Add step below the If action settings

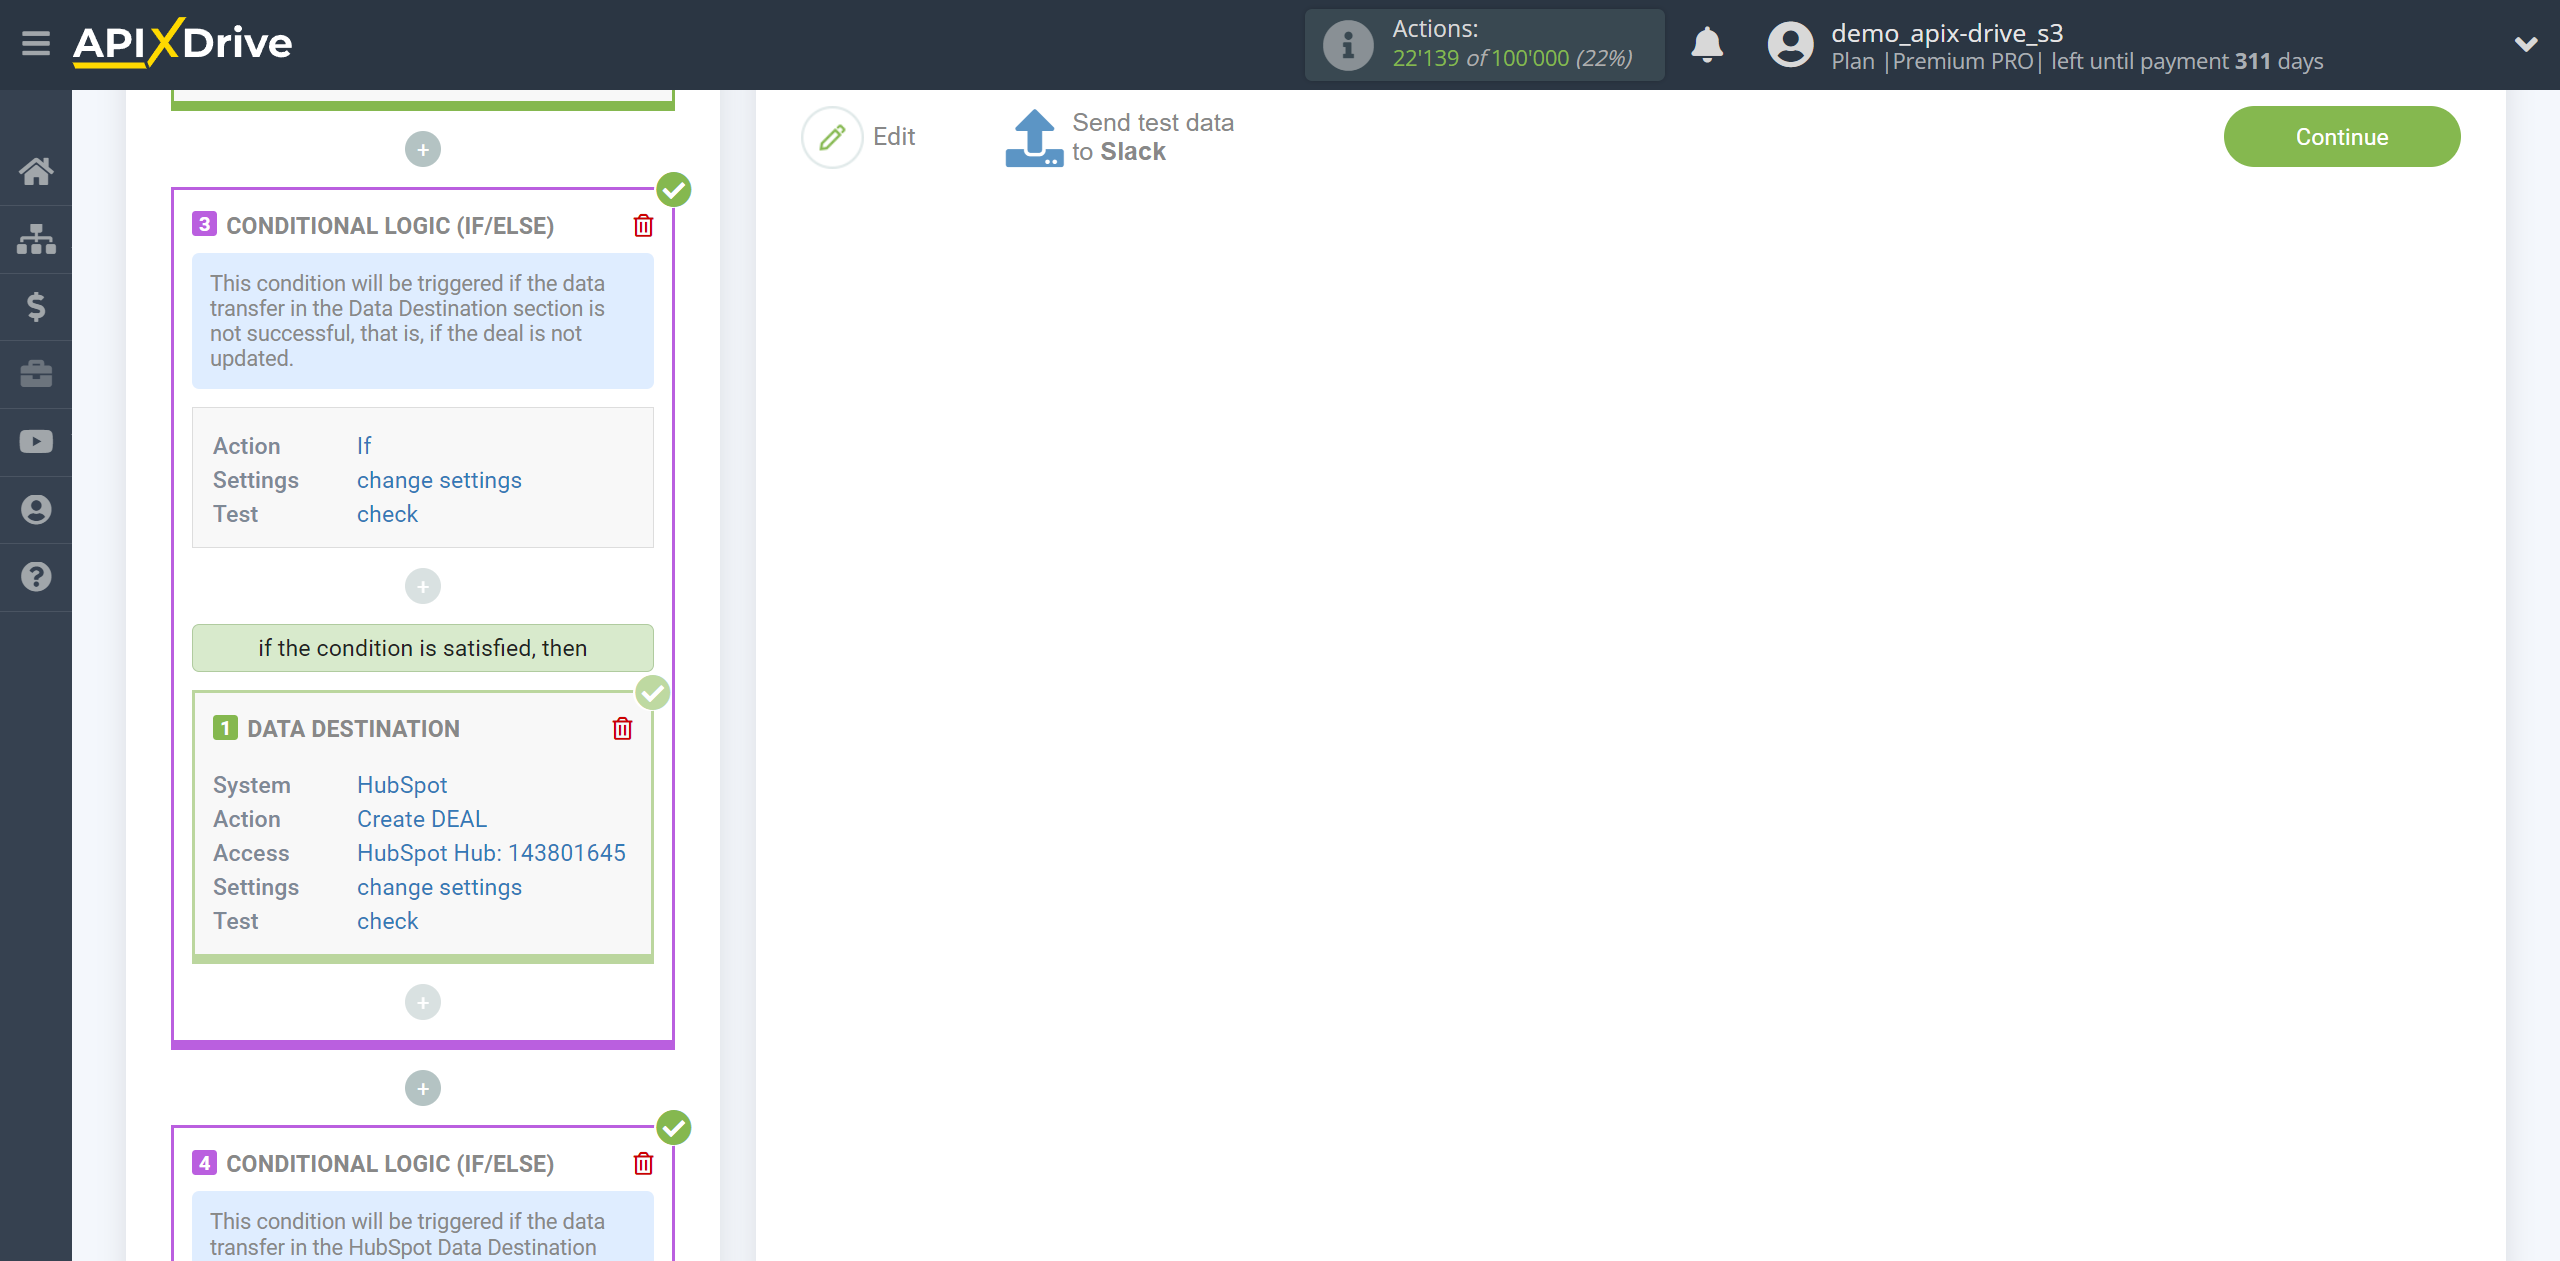423,587
